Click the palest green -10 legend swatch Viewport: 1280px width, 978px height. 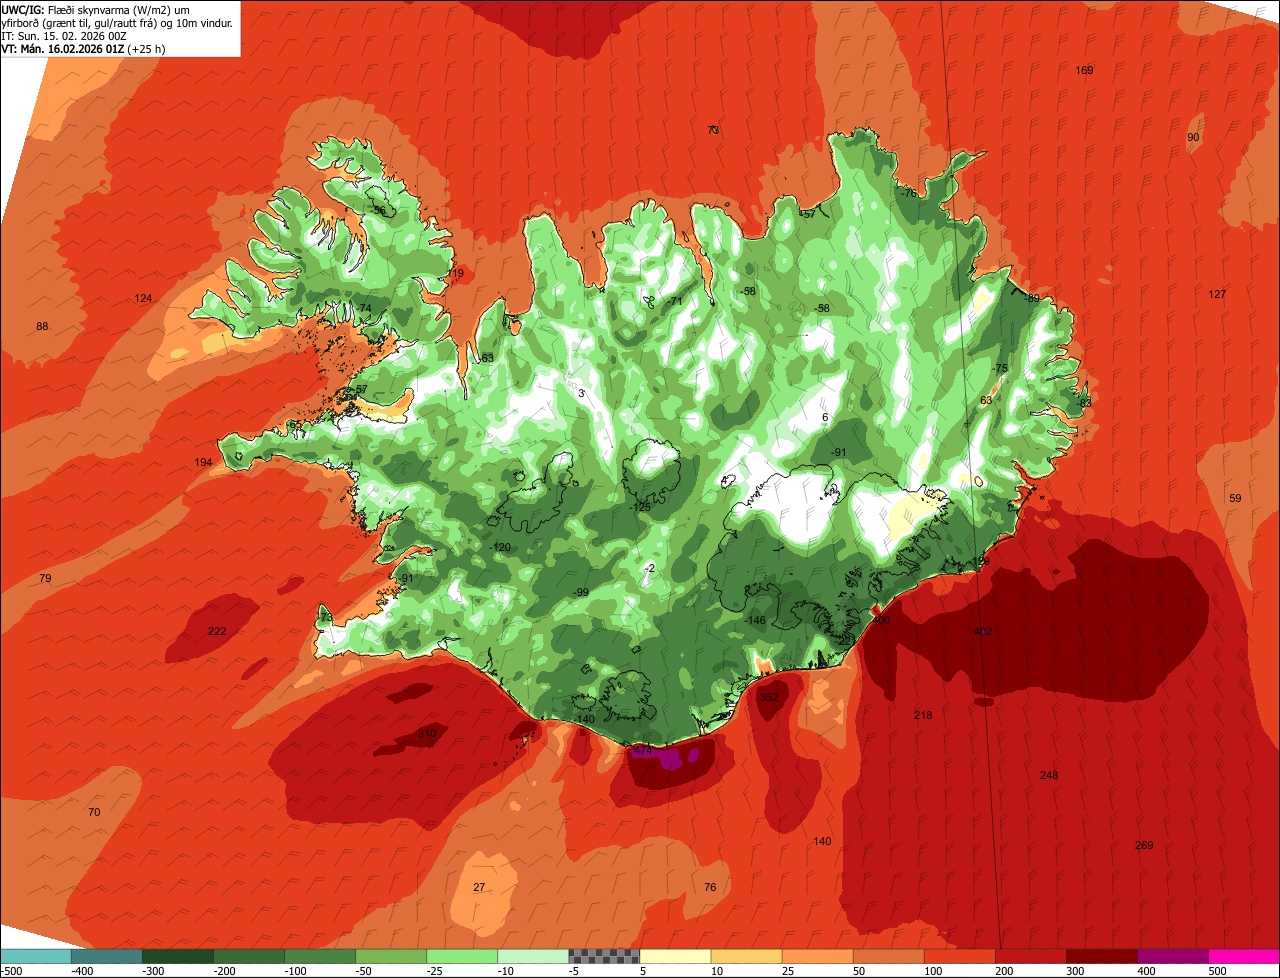(533, 956)
